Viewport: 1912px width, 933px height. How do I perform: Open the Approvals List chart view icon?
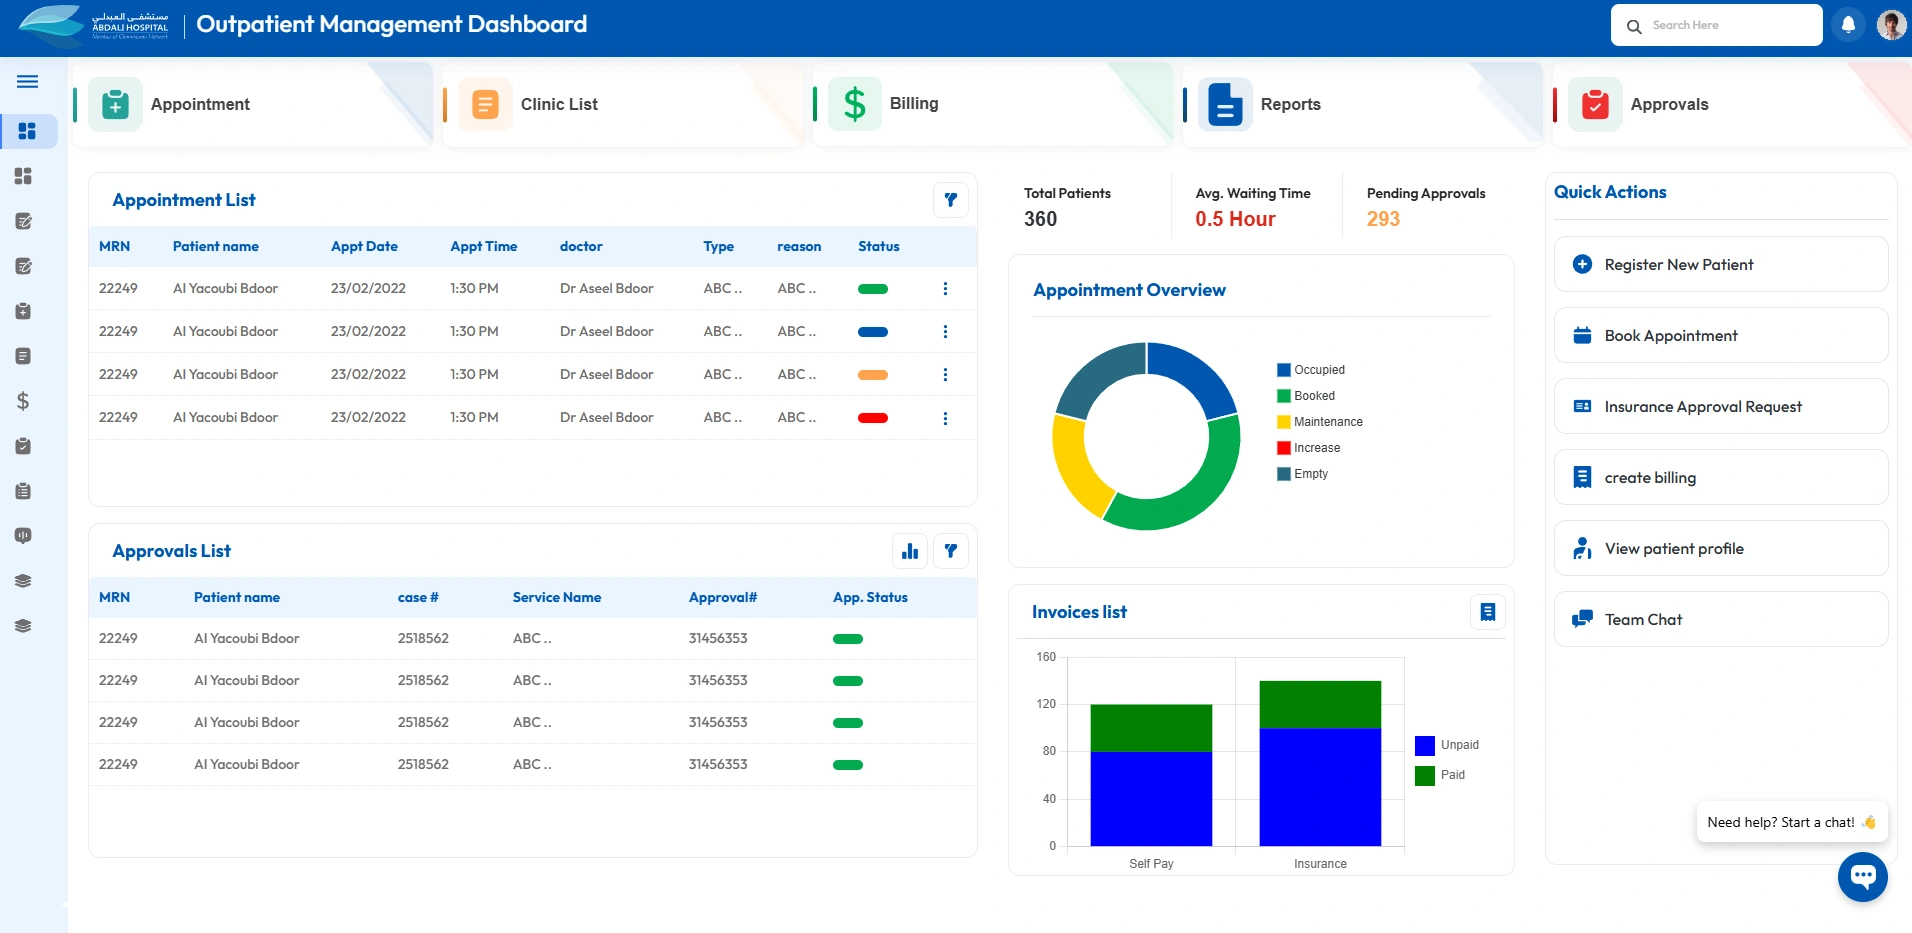[909, 551]
